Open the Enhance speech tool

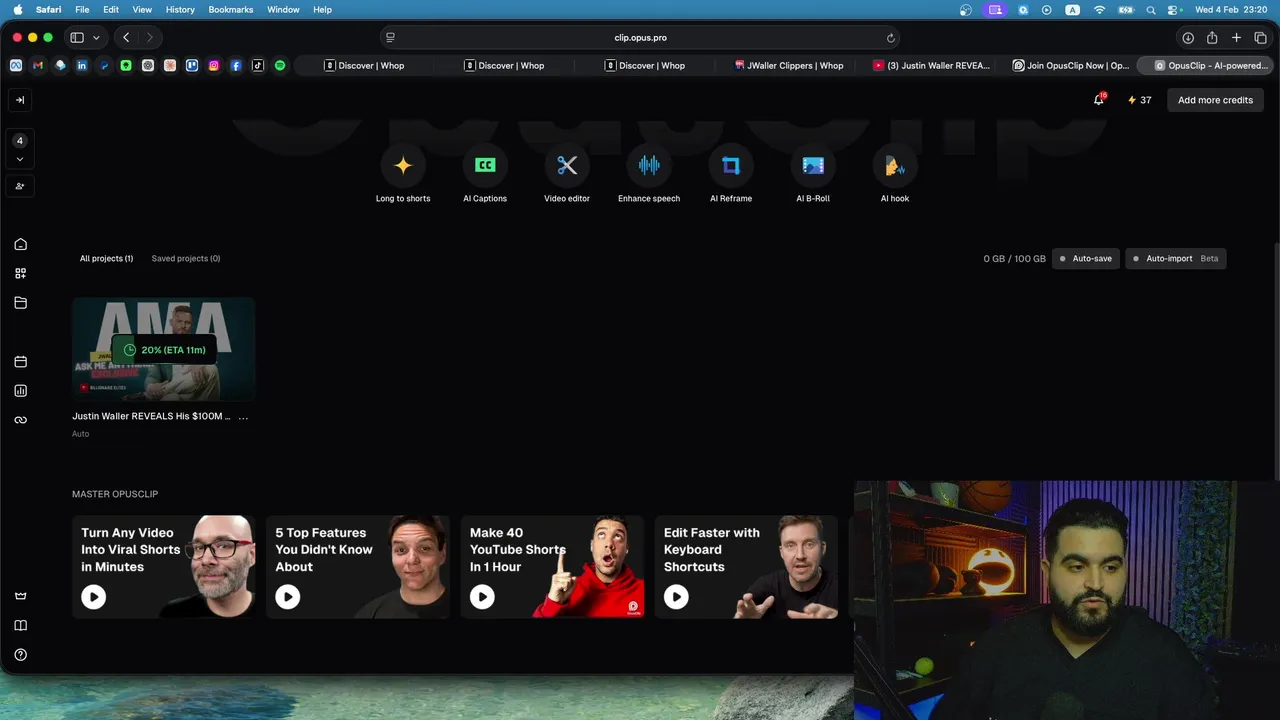[x=649, y=166]
